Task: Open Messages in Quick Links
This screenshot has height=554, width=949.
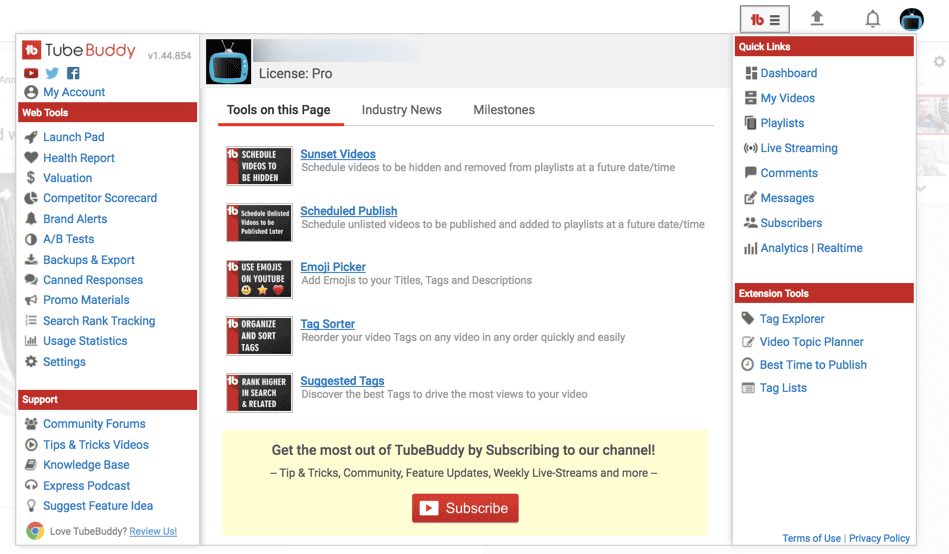Action: 787,198
